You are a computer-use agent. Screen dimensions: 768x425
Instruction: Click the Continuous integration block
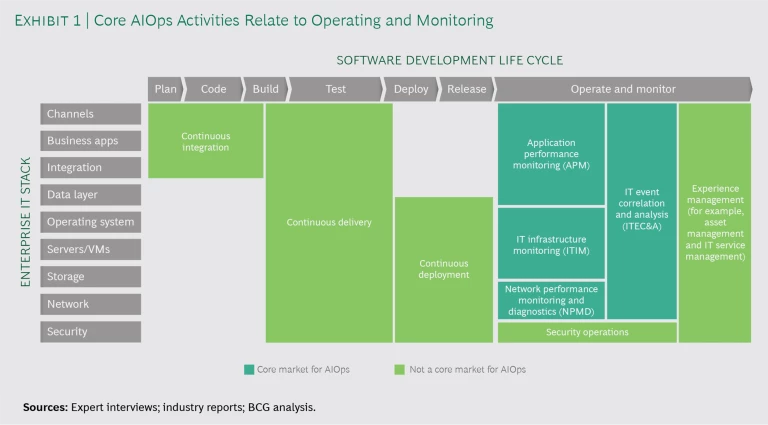205,141
